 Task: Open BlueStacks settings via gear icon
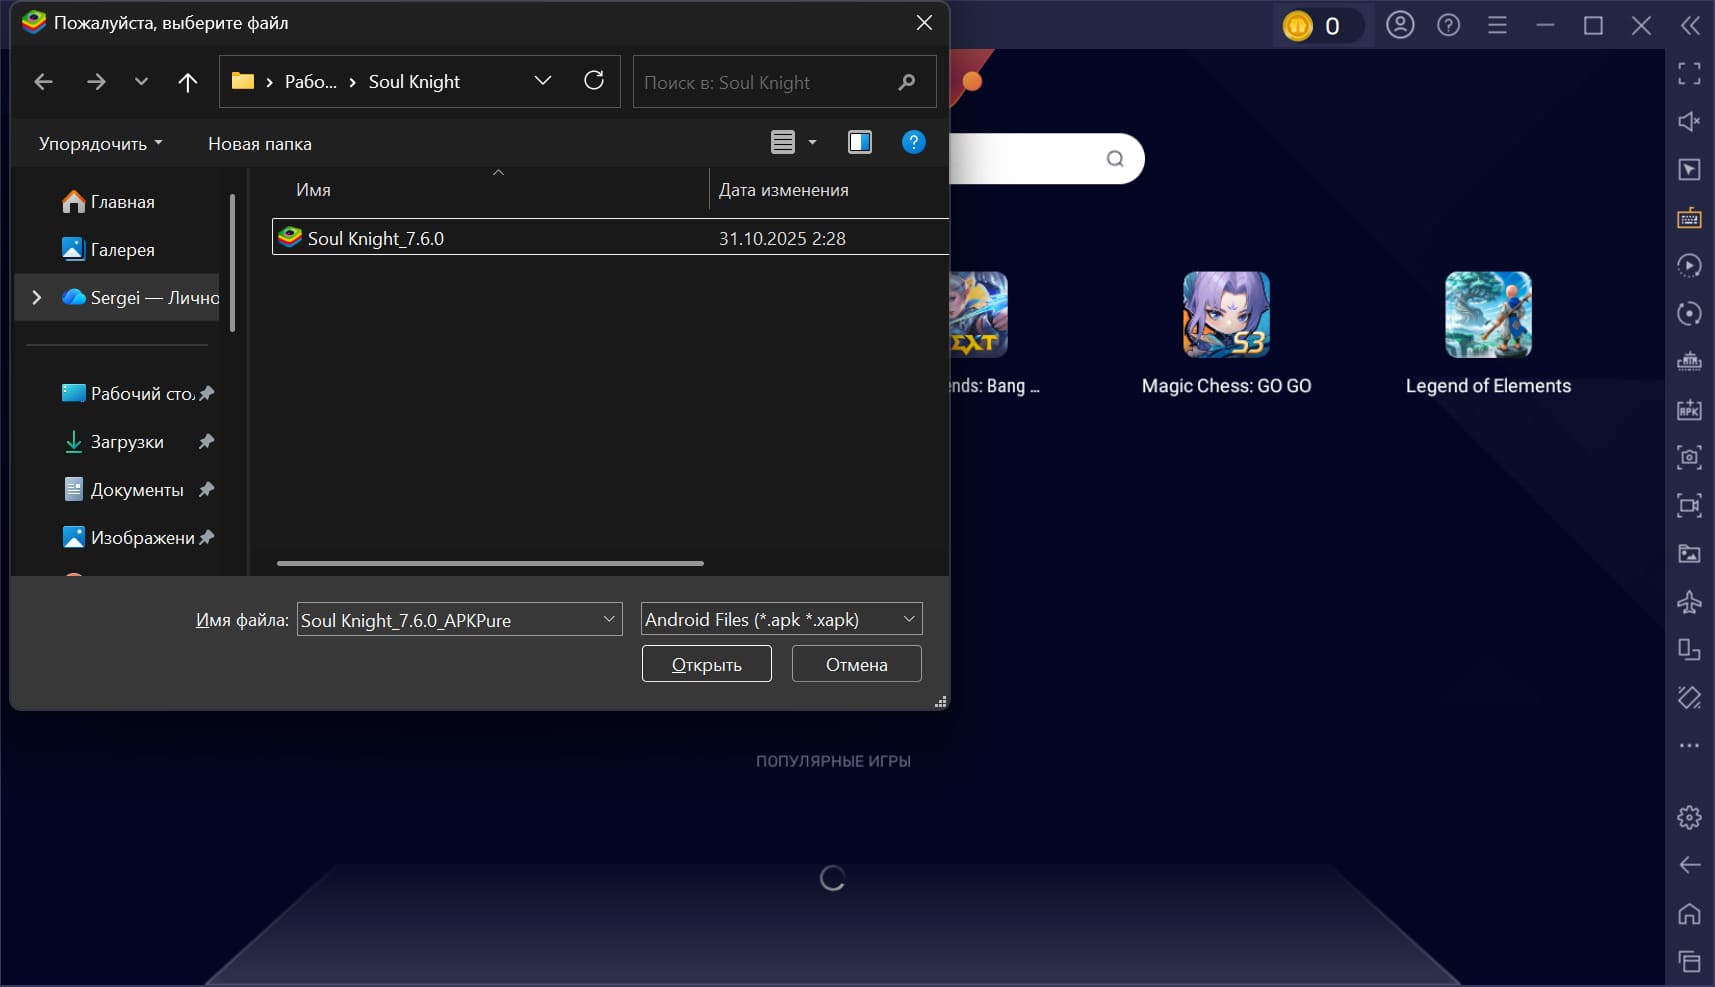[x=1690, y=816]
